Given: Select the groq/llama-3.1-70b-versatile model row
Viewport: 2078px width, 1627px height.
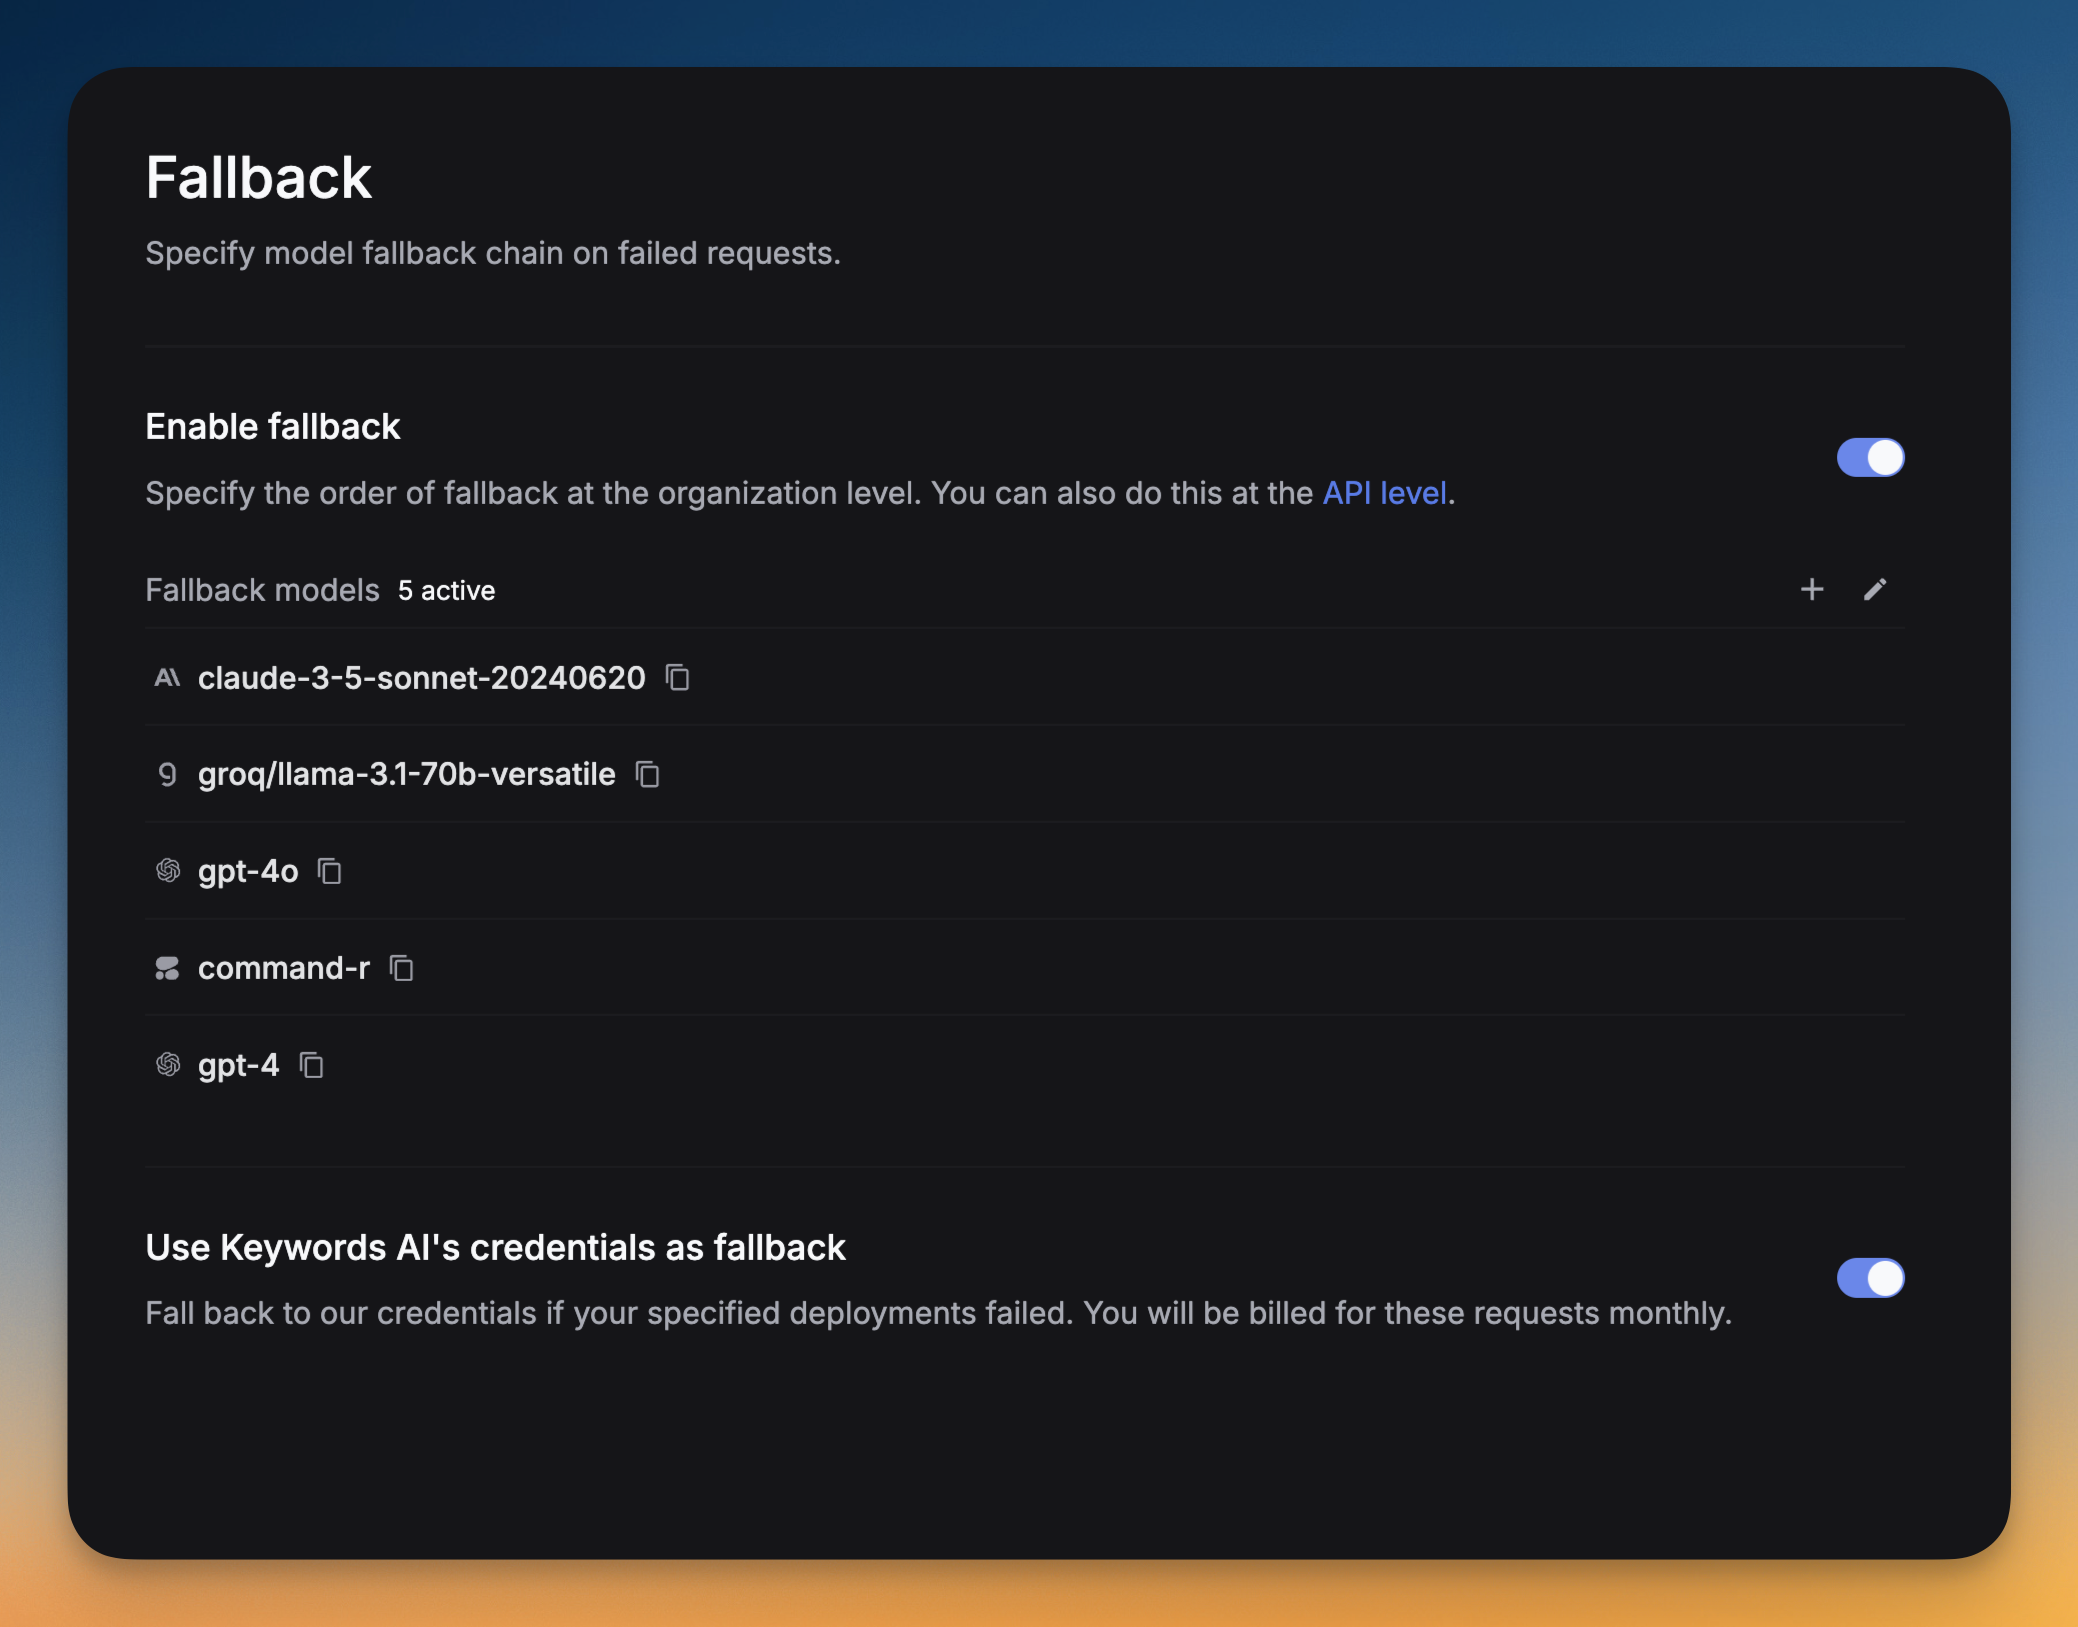Looking at the screenshot, I should coord(1025,774).
